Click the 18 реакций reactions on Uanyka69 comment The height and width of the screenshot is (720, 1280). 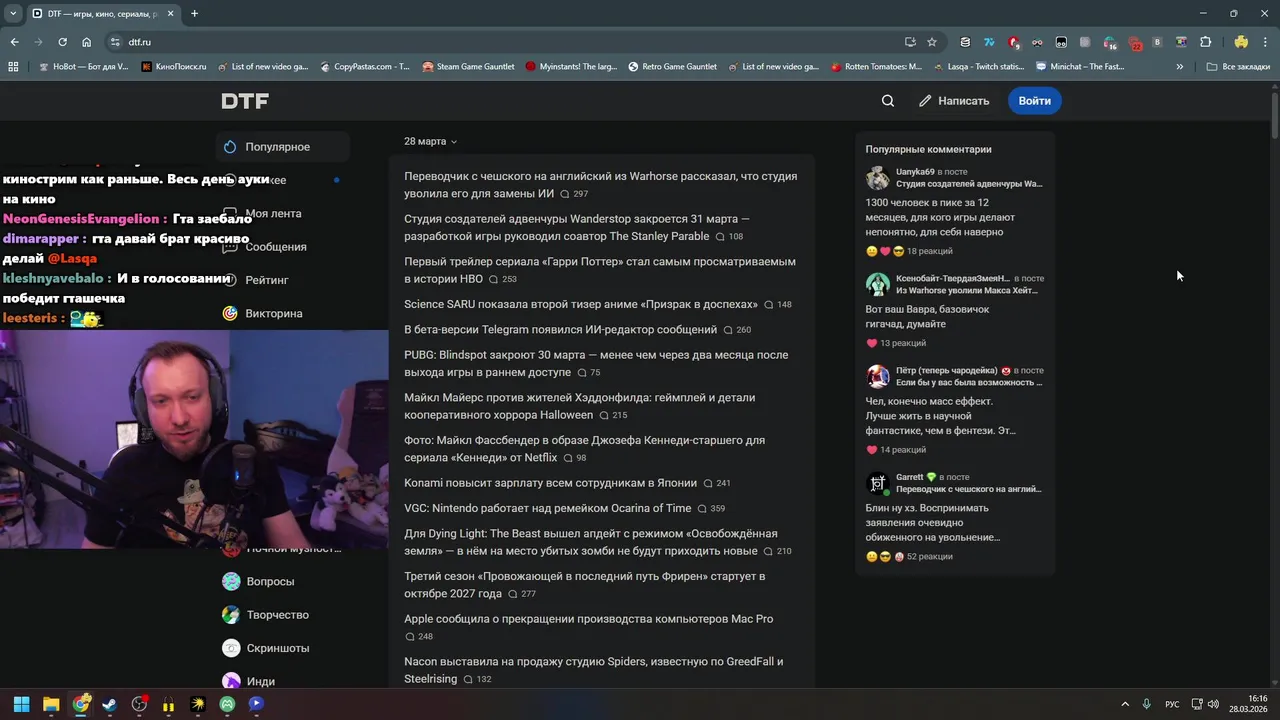click(x=909, y=251)
